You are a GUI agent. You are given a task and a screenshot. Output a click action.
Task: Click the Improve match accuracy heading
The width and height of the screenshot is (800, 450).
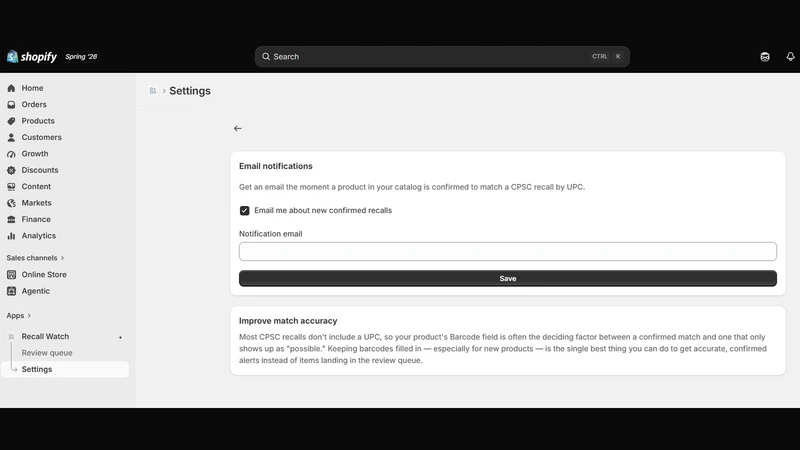[x=288, y=321]
